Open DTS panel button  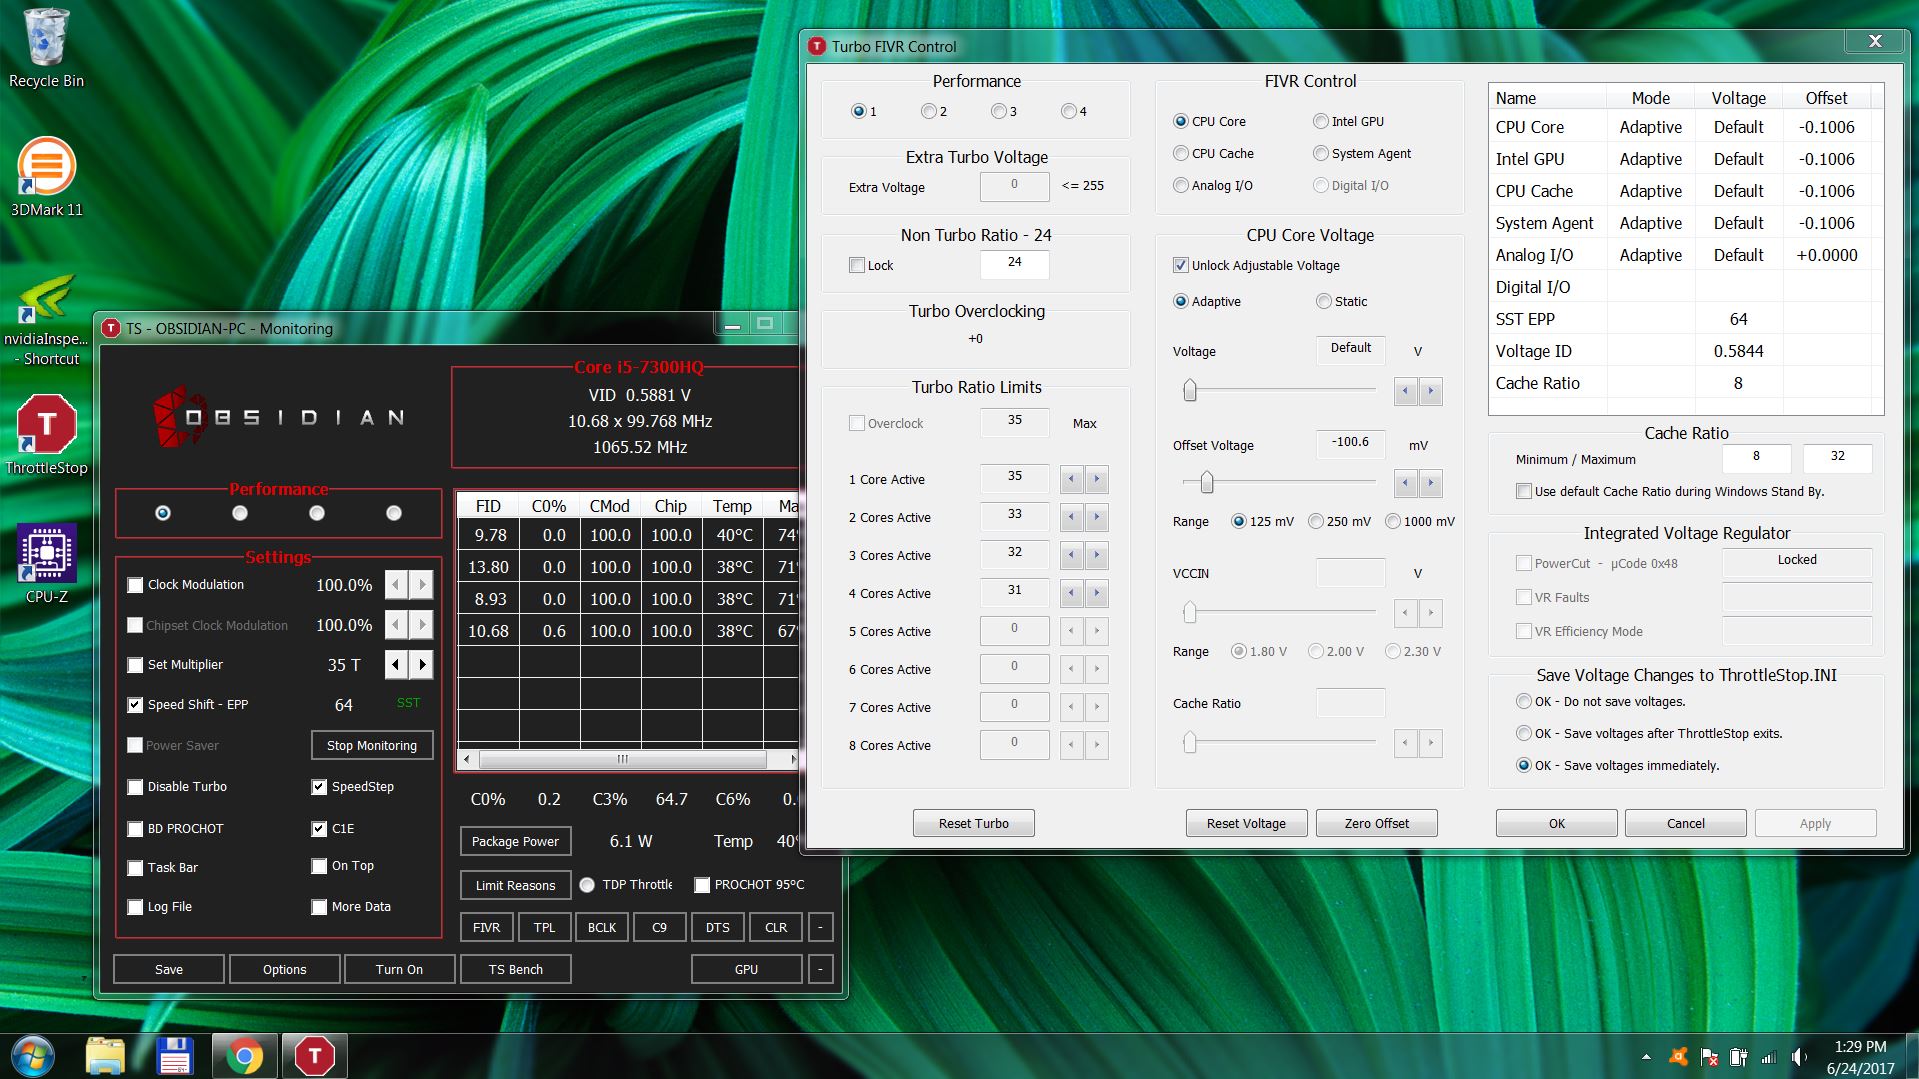(718, 927)
